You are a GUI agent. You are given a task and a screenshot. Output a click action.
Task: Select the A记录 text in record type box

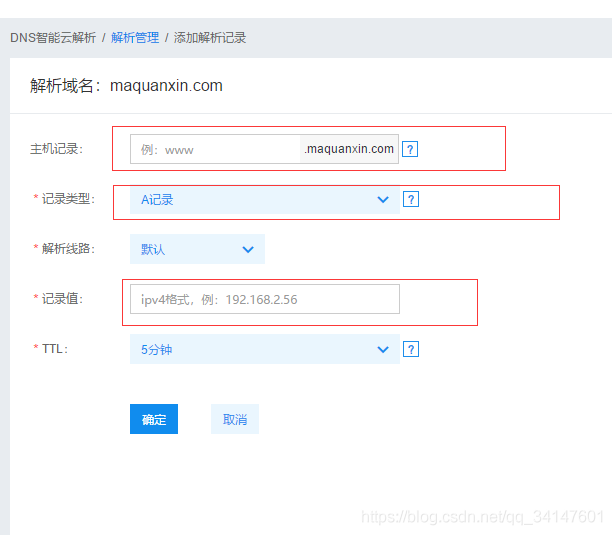pyautogui.click(x=158, y=200)
